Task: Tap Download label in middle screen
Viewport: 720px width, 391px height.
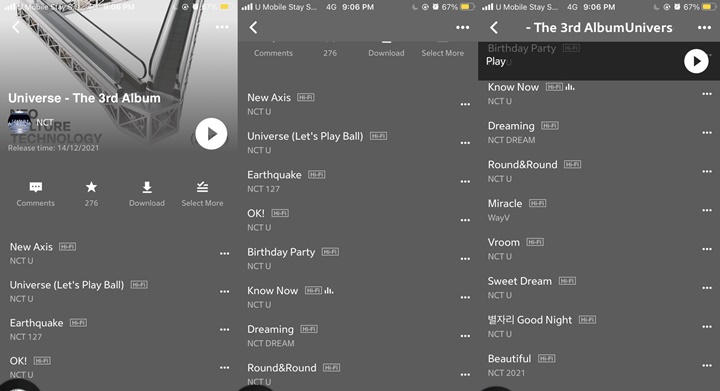Action: pos(386,53)
